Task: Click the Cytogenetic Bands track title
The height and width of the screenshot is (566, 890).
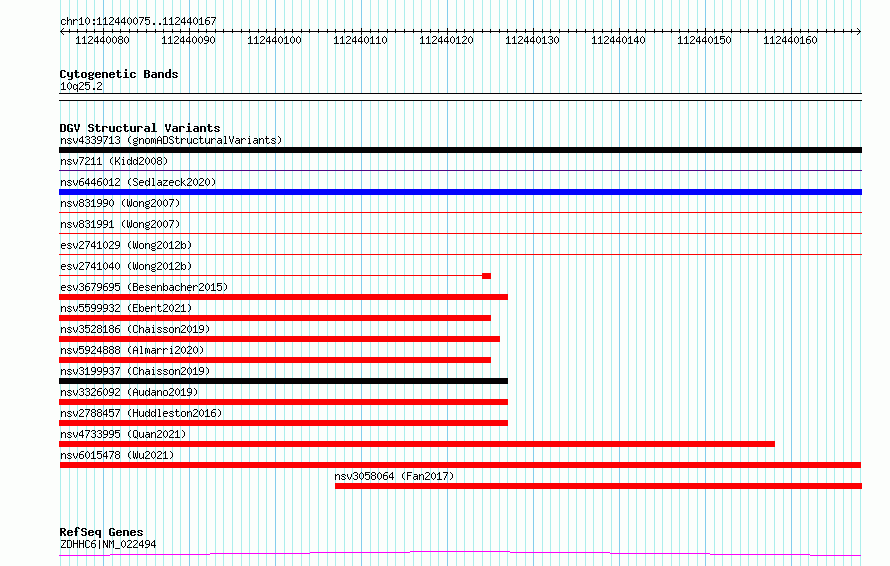Action: (x=119, y=74)
